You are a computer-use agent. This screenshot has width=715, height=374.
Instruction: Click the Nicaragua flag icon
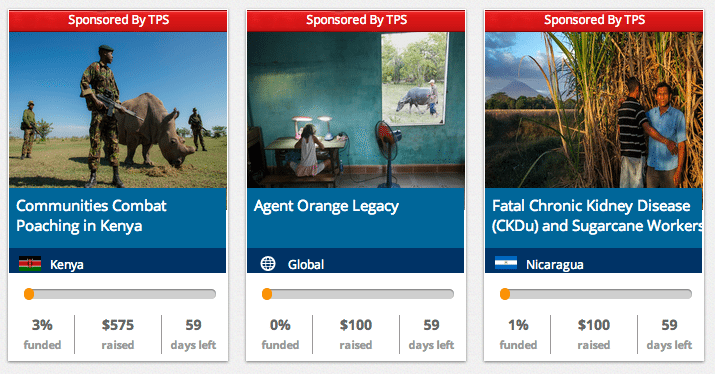click(506, 263)
